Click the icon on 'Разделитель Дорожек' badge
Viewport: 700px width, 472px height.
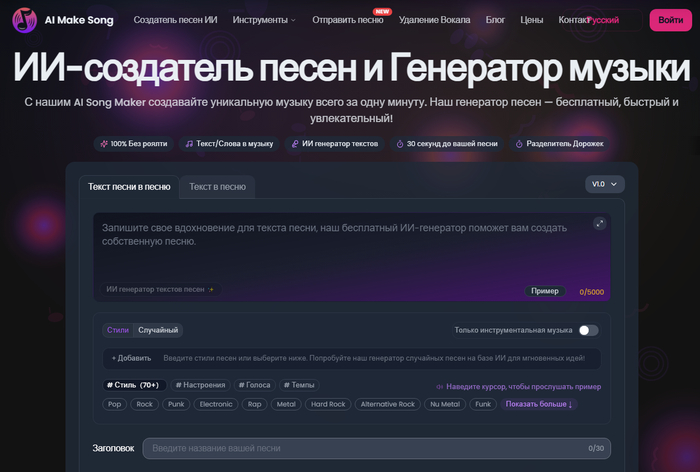click(x=519, y=144)
